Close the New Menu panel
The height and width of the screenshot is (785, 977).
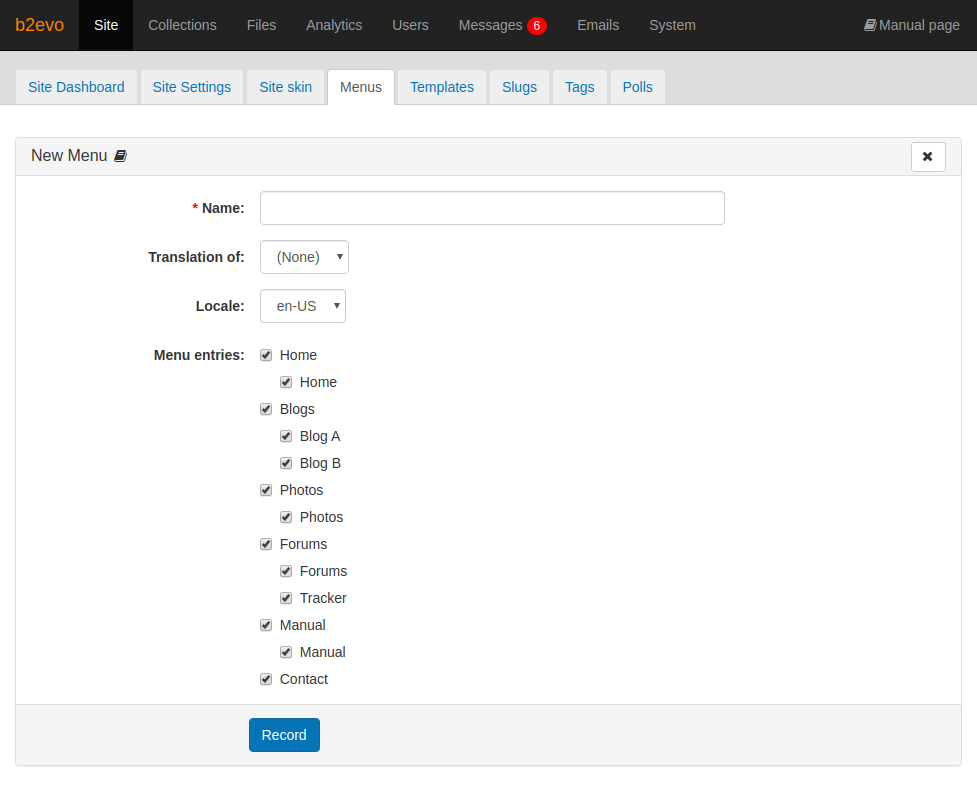(x=928, y=156)
